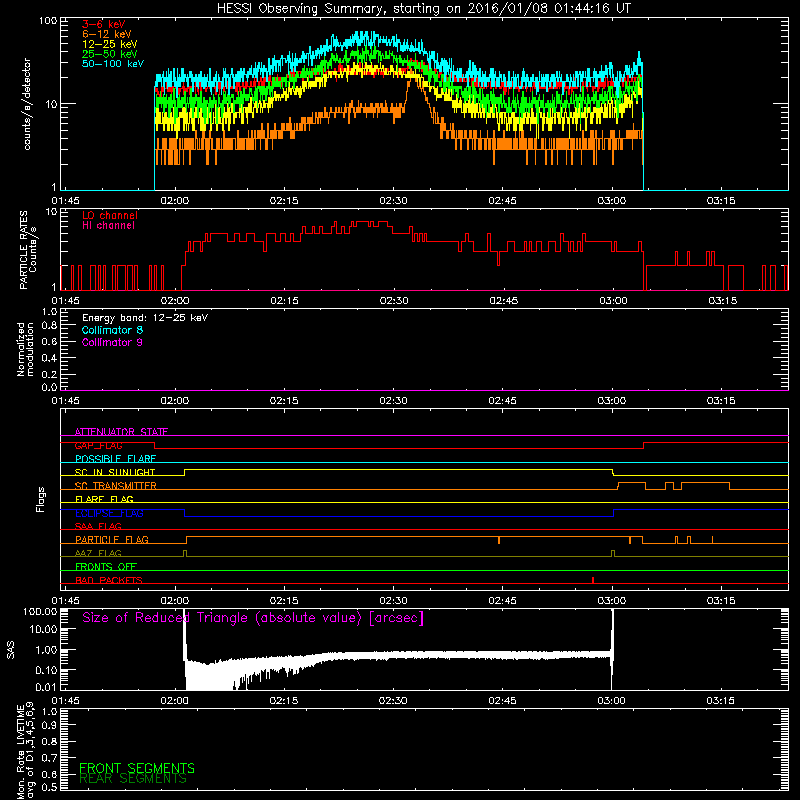
Task: Click the Normalized modulation axis label
Action: tap(25, 349)
